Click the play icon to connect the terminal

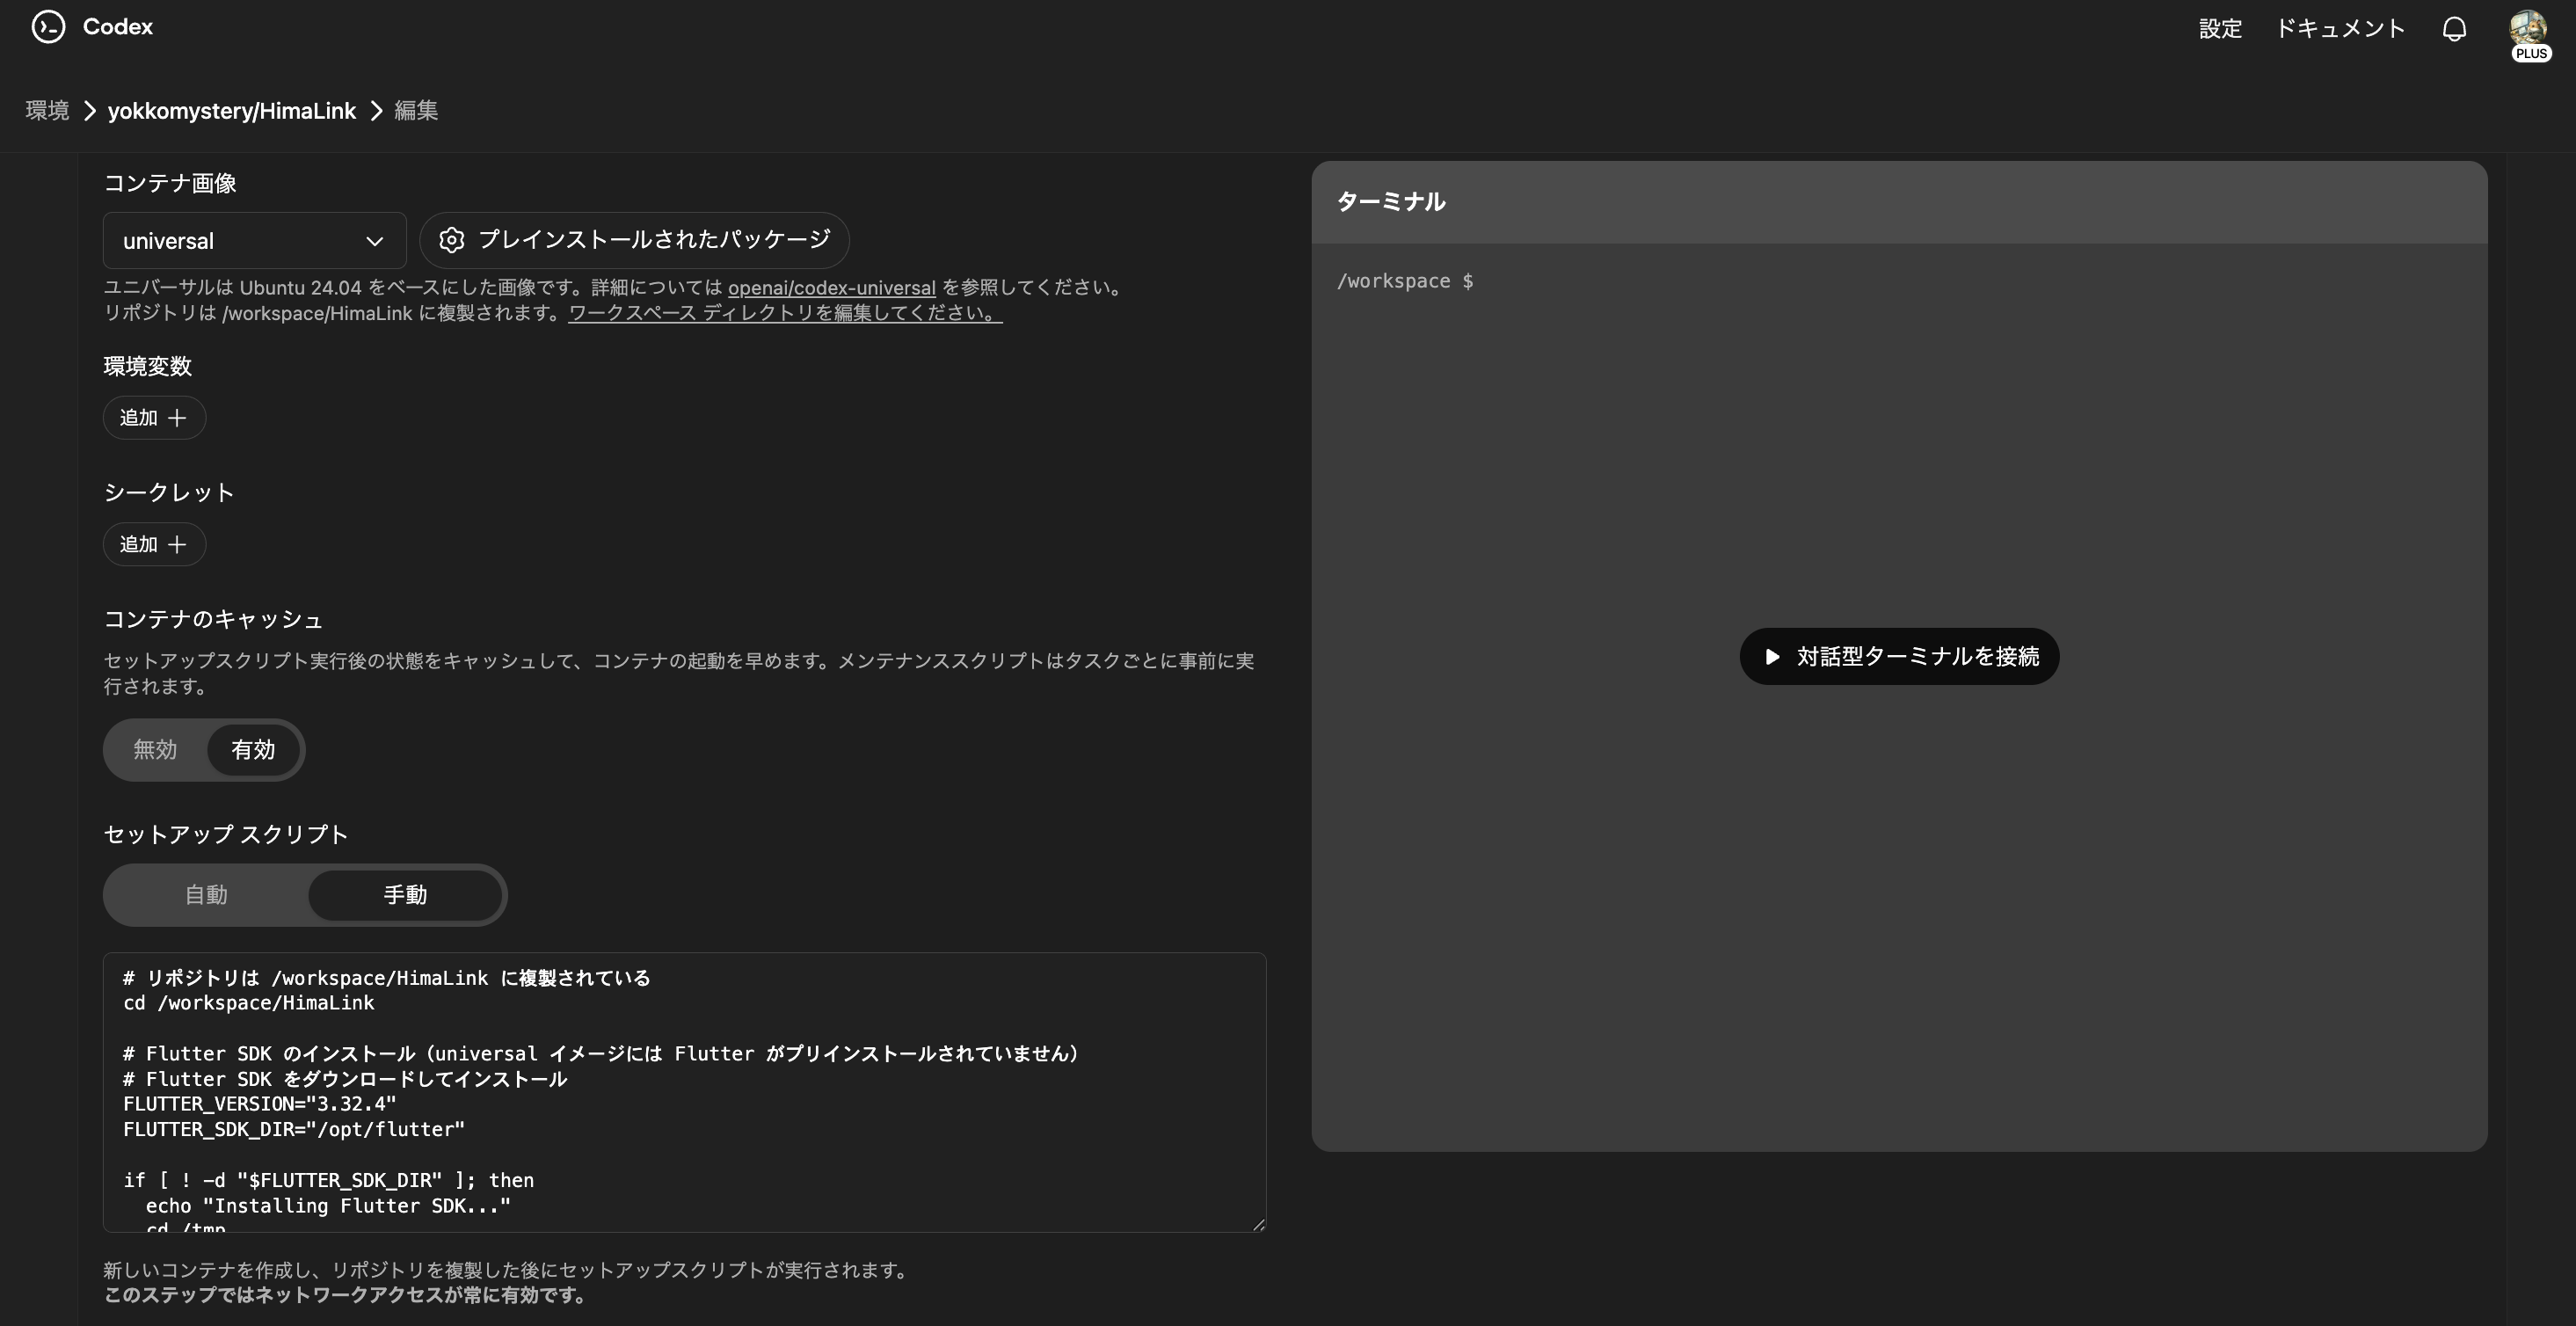[x=1772, y=656]
